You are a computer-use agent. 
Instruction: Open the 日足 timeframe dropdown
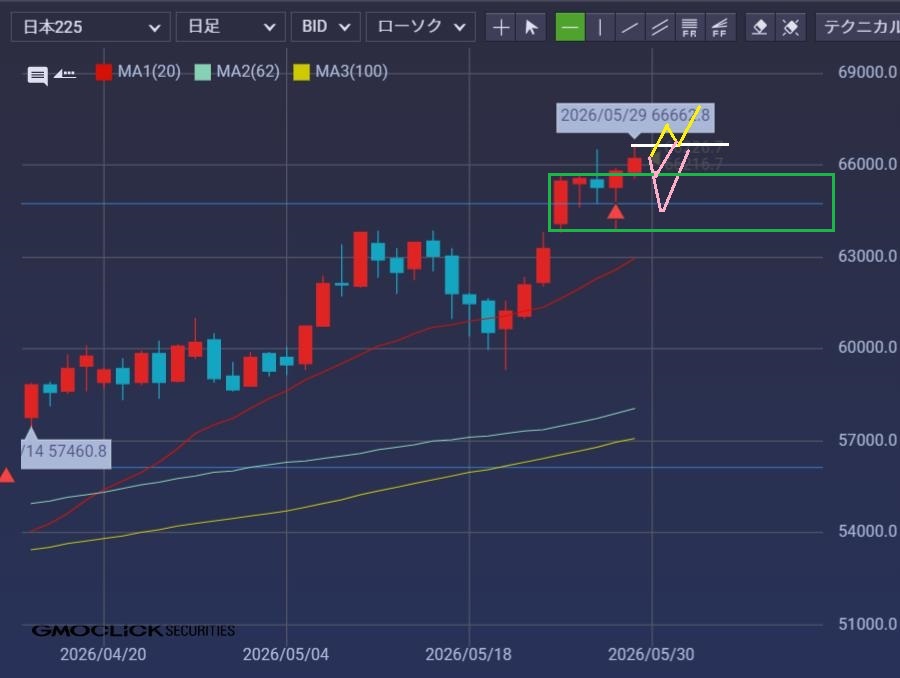230,27
